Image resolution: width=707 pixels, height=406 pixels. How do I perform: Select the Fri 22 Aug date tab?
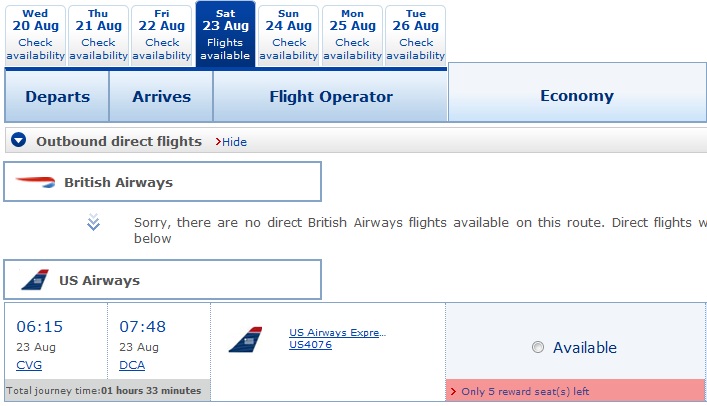click(162, 35)
